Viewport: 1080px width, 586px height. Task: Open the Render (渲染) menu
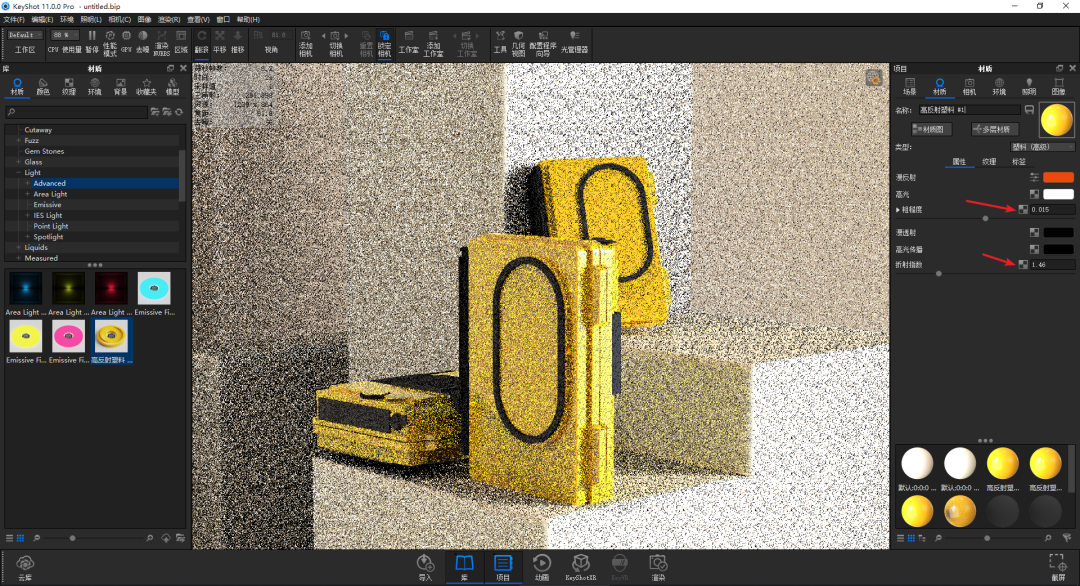coord(169,19)
